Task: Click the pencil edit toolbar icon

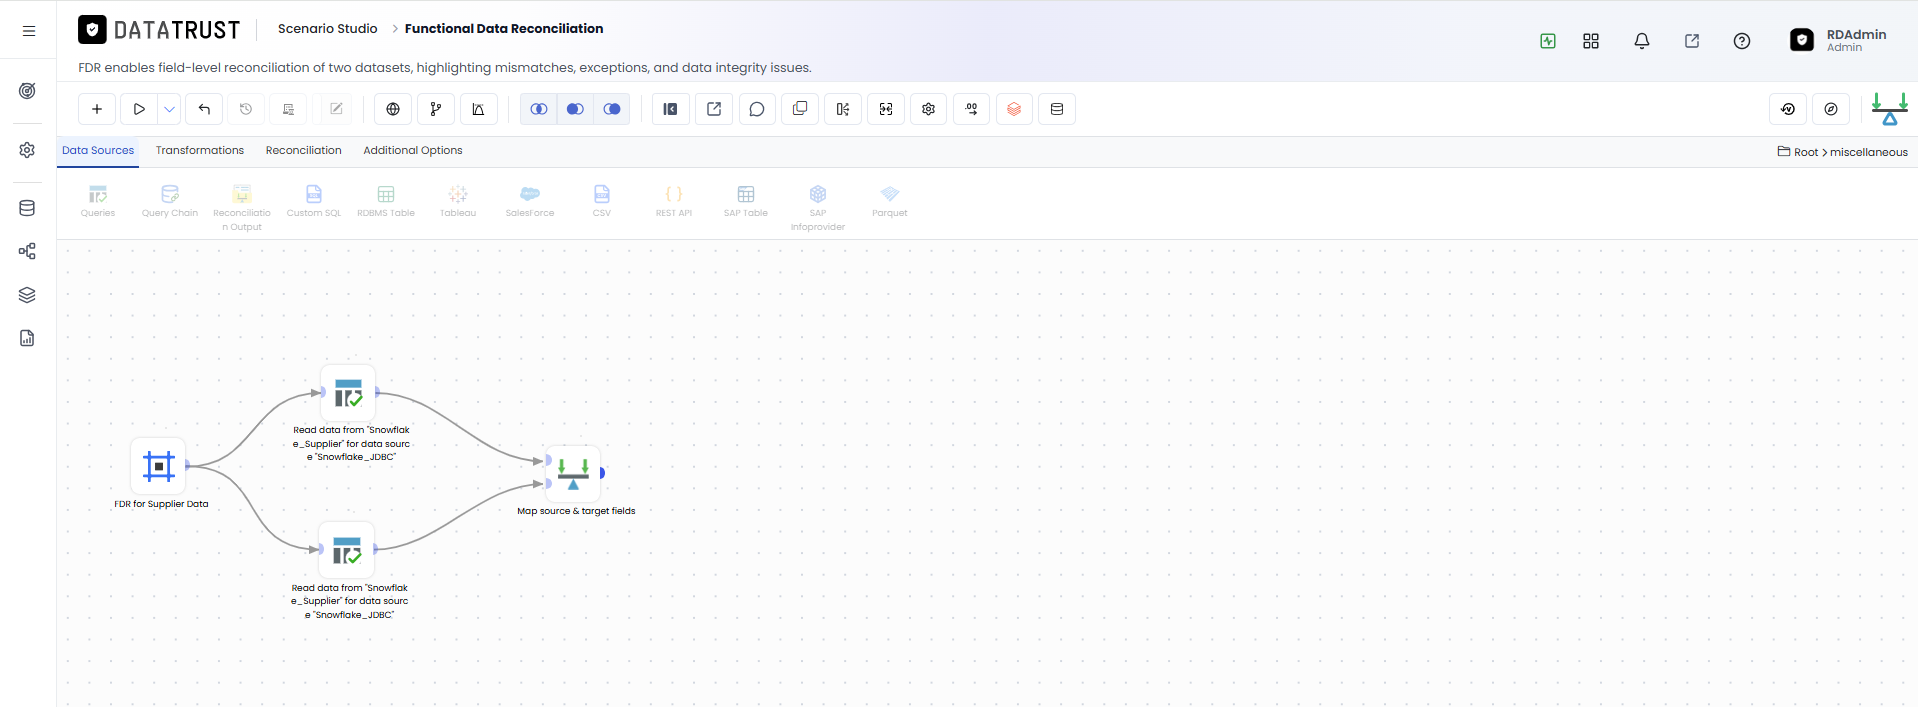Action: (x=336, y=109)
